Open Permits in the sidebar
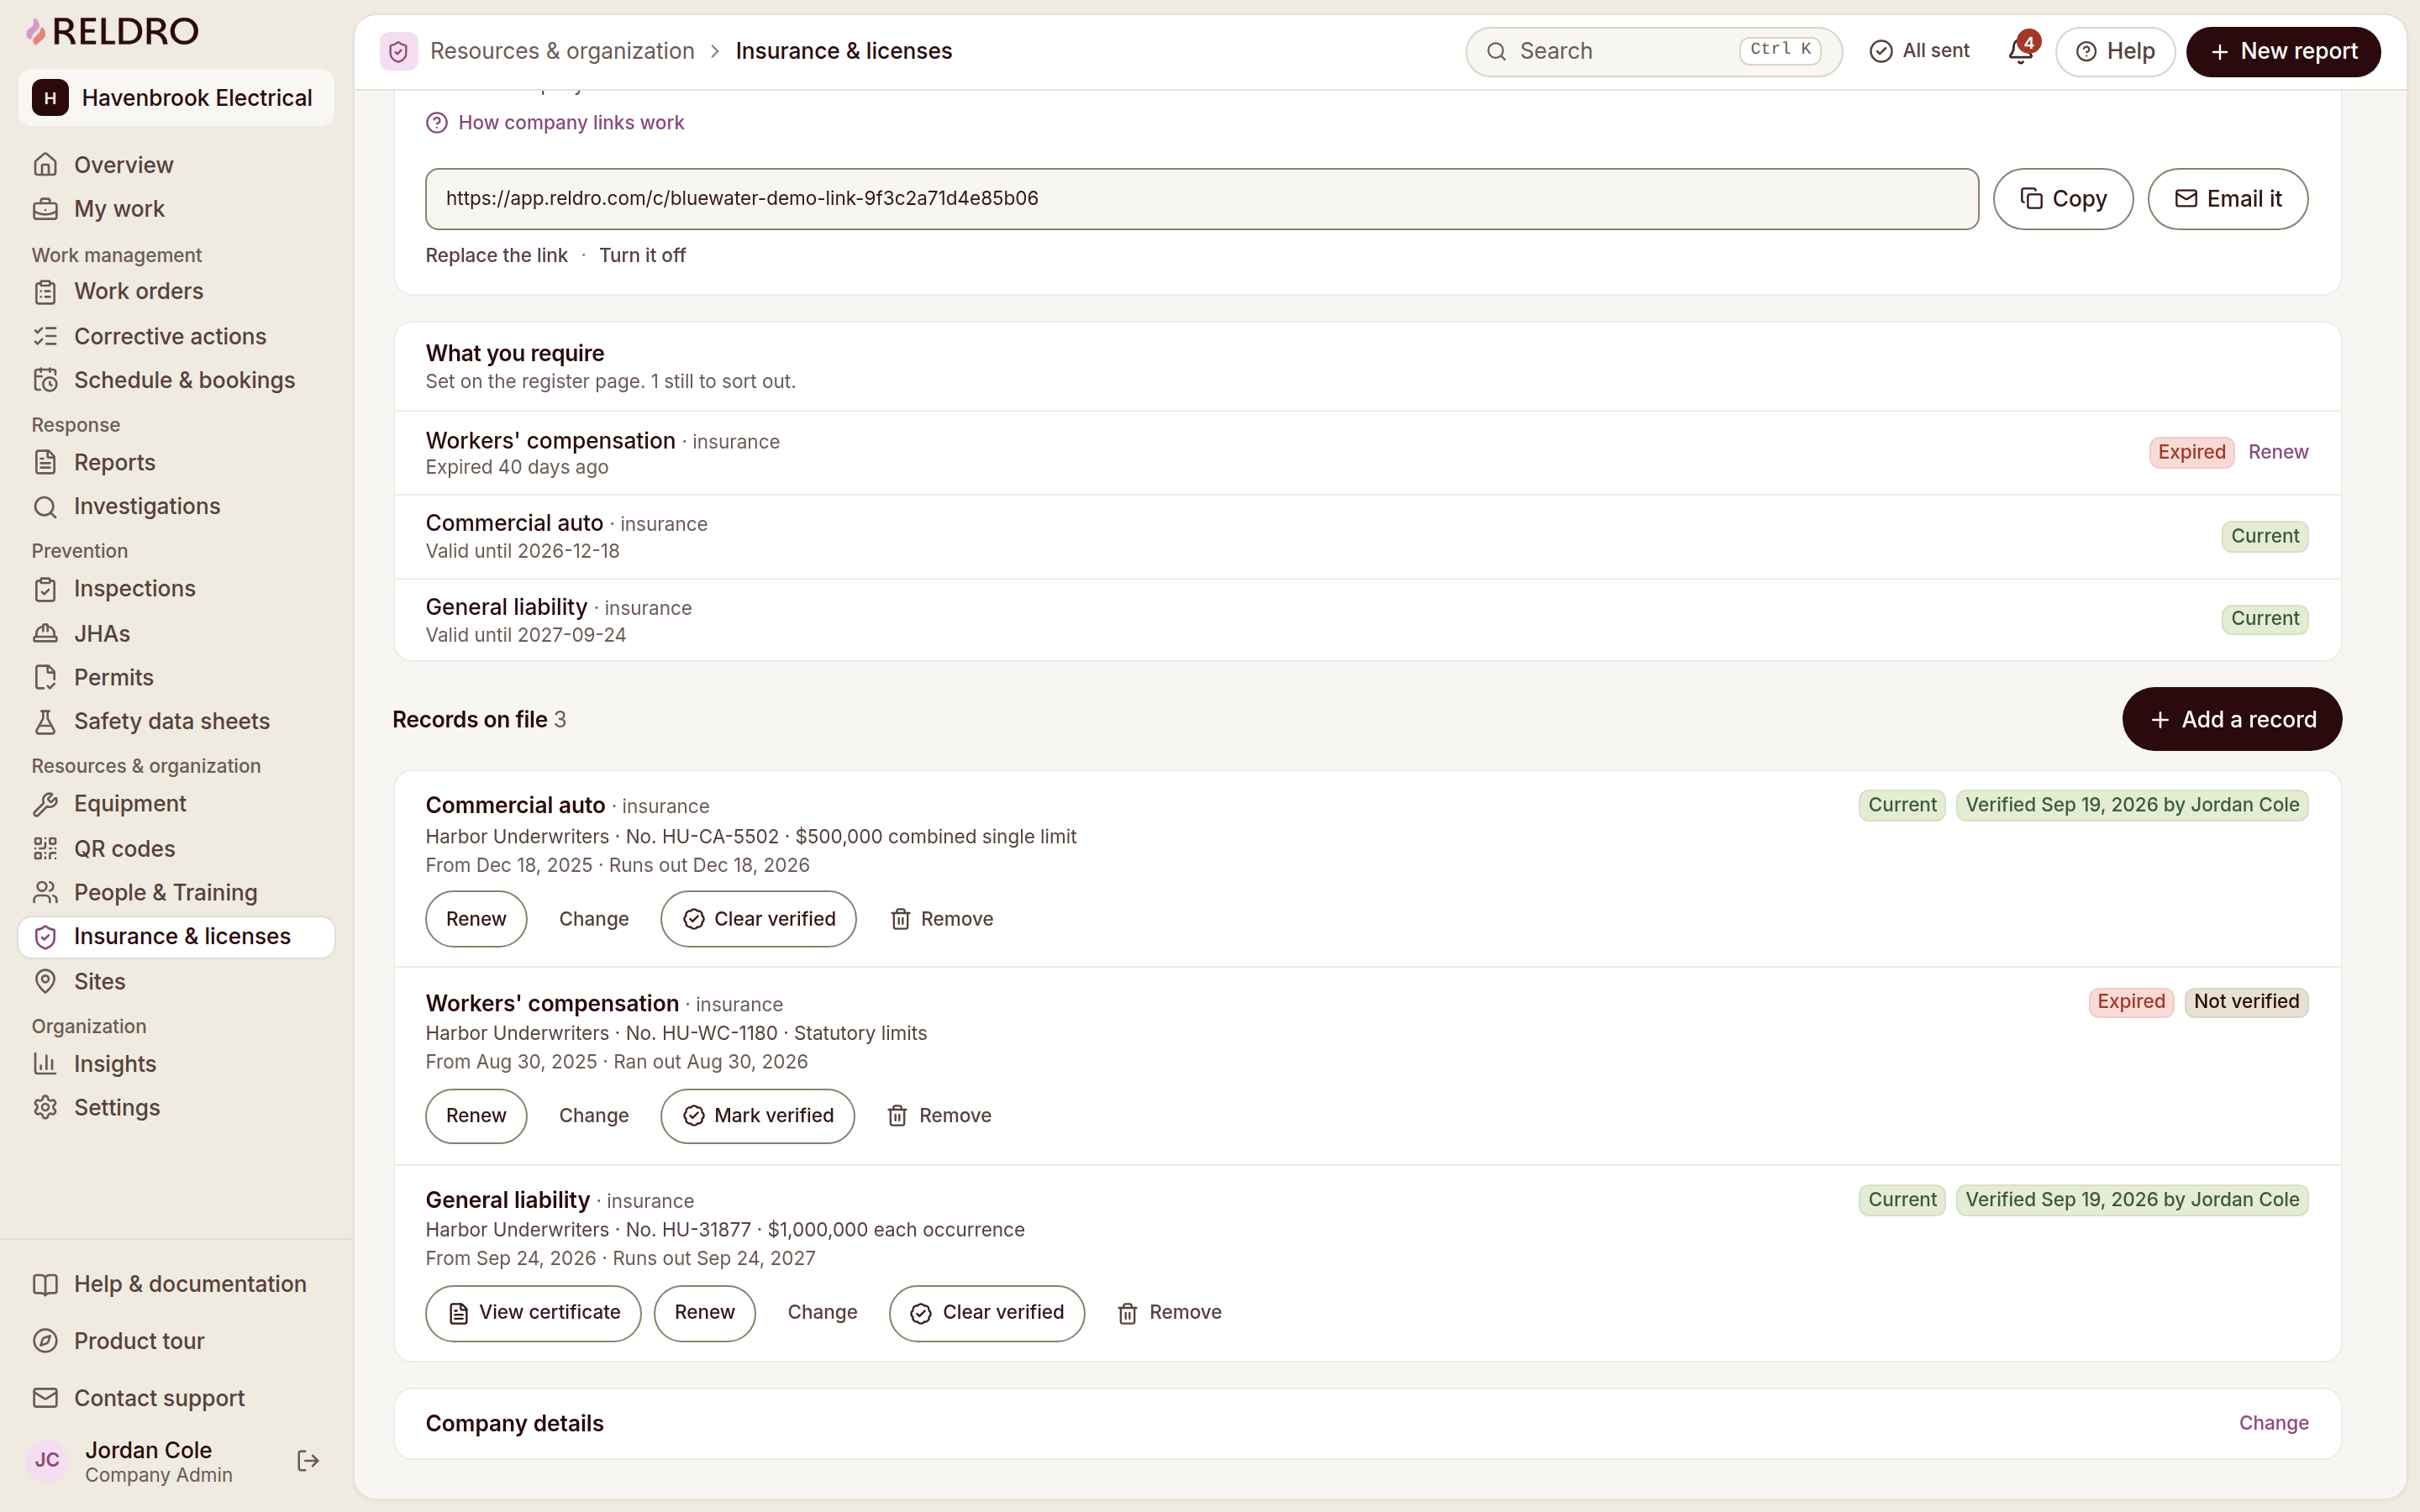Viewport: 2420px width, 1512px height. pyautogui.click(x=176, y=677)
